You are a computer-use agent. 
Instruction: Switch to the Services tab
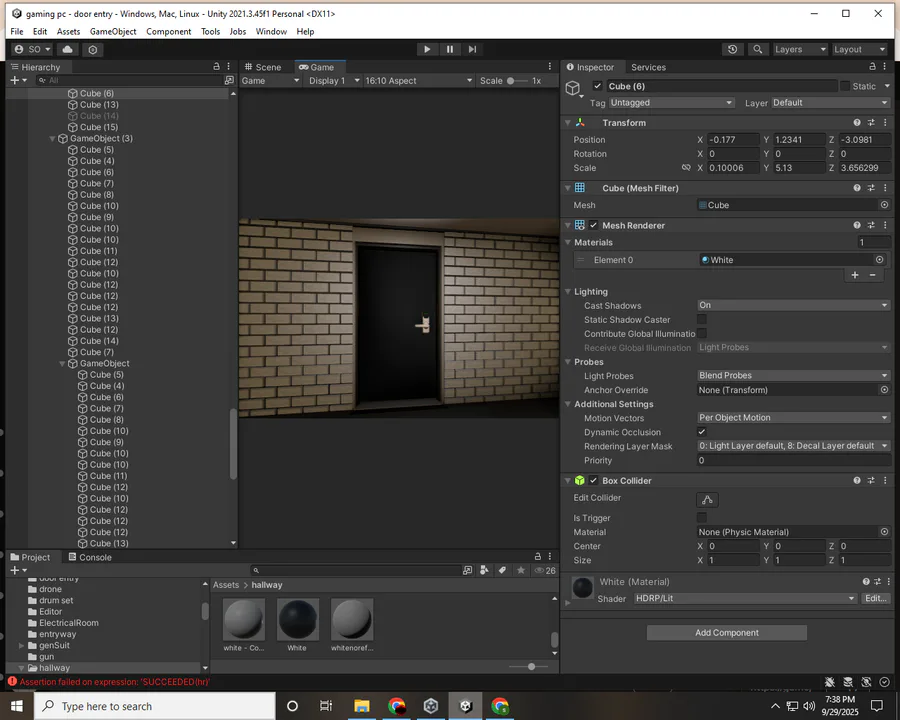click(648, 67)
